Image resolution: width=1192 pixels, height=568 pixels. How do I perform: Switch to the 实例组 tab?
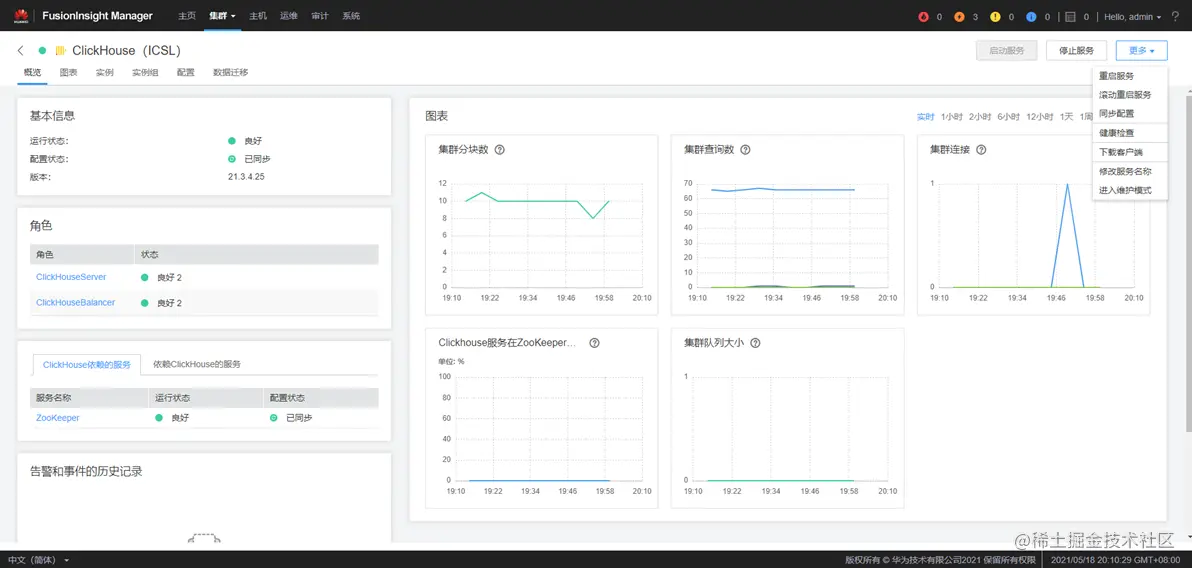coord(145,73)
